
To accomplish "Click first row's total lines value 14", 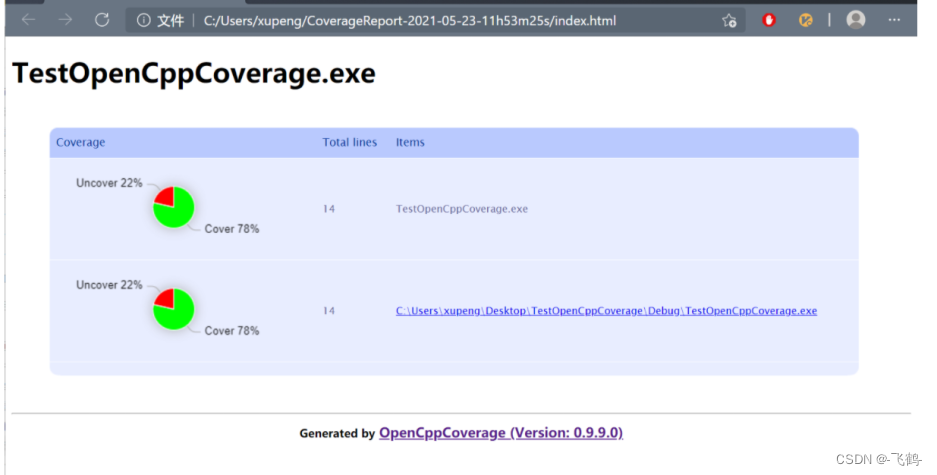I will (x=329, y=209).
